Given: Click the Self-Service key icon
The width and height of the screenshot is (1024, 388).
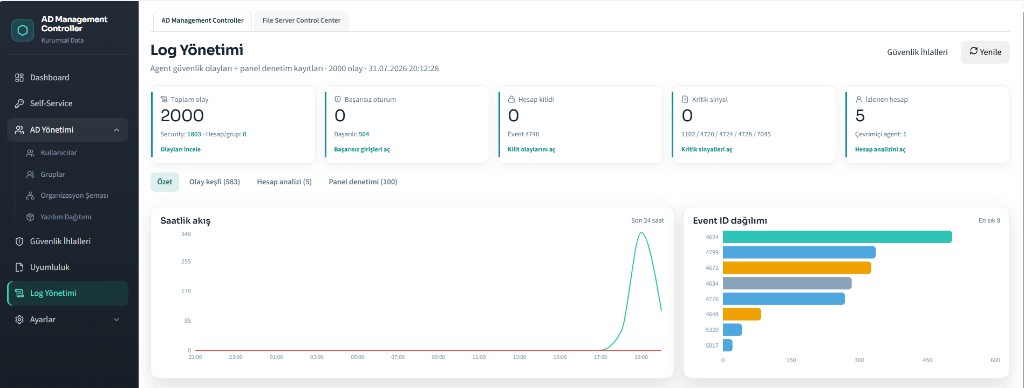Looking at the screenshot, I should tap(20, 104).
